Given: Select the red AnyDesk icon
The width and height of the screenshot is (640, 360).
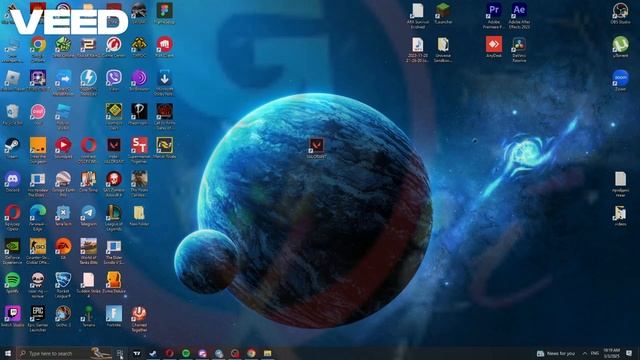Looking at the screenshot, I should pos(494,44).
